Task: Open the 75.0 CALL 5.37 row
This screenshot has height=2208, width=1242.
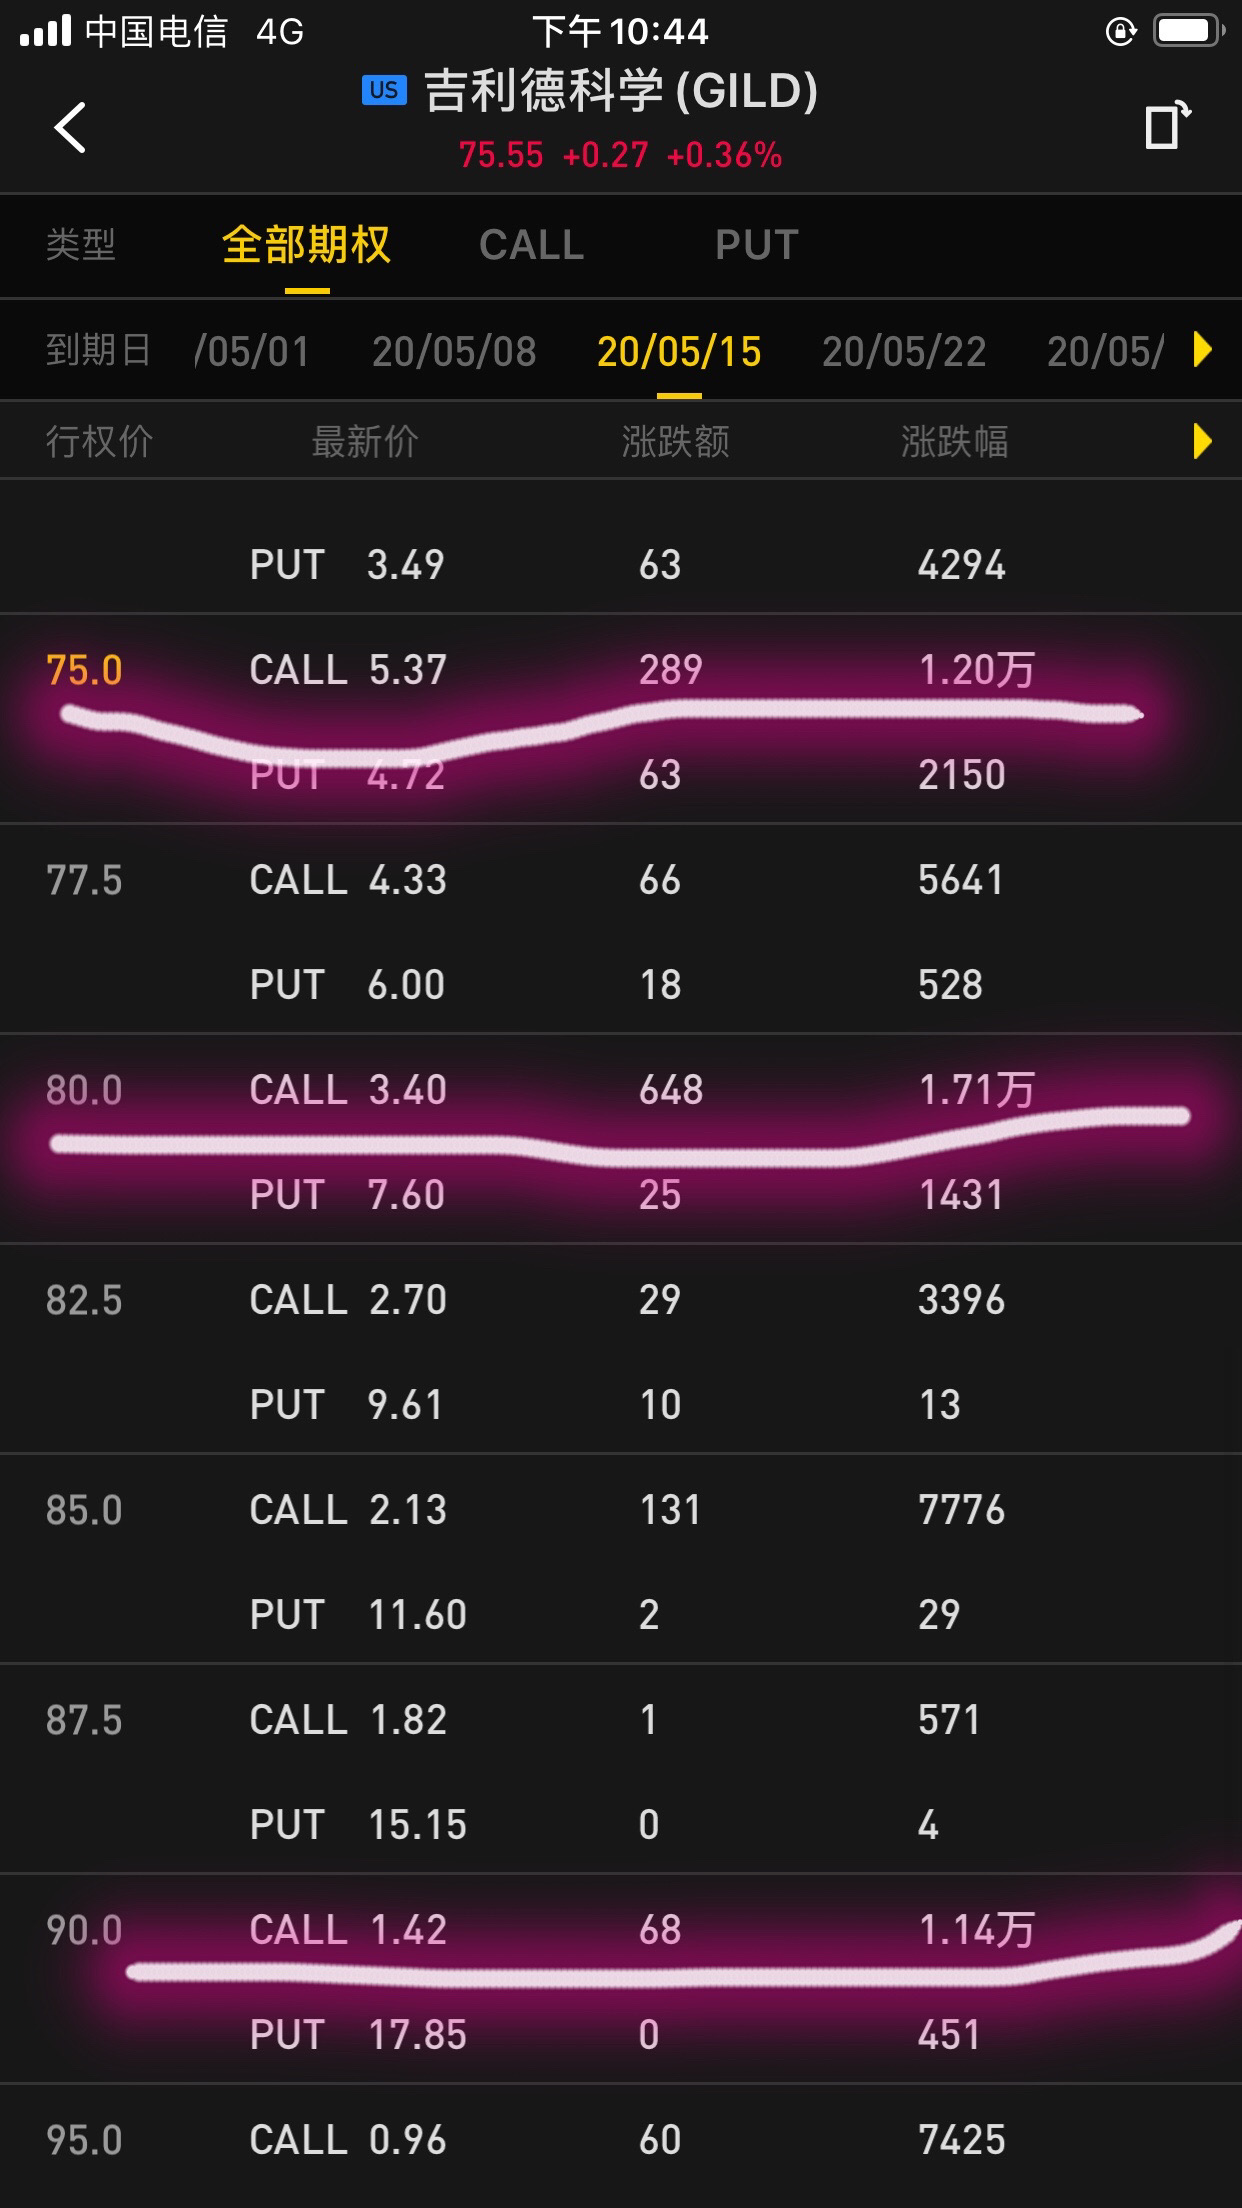Action: pos(621,669)
